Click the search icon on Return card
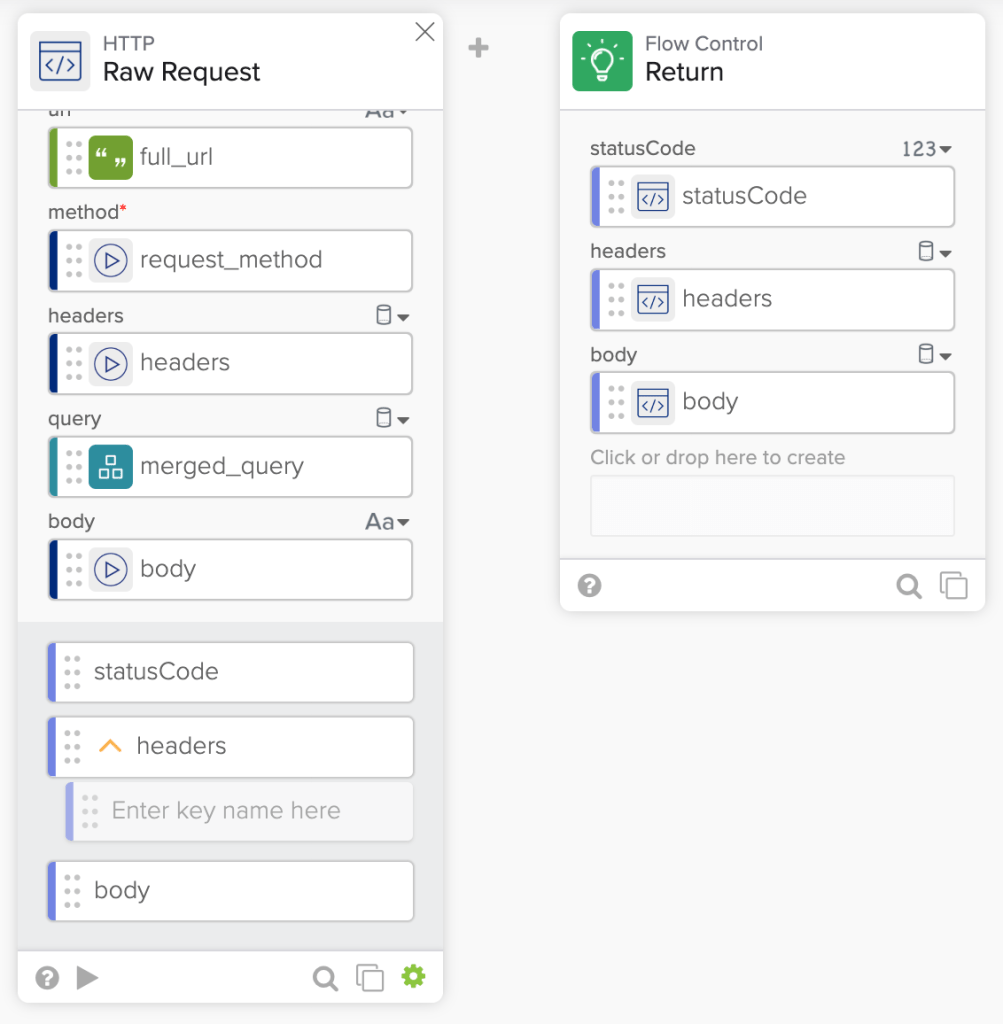Viewport: 1003px width, 1024px height. (x=908, y=586)
